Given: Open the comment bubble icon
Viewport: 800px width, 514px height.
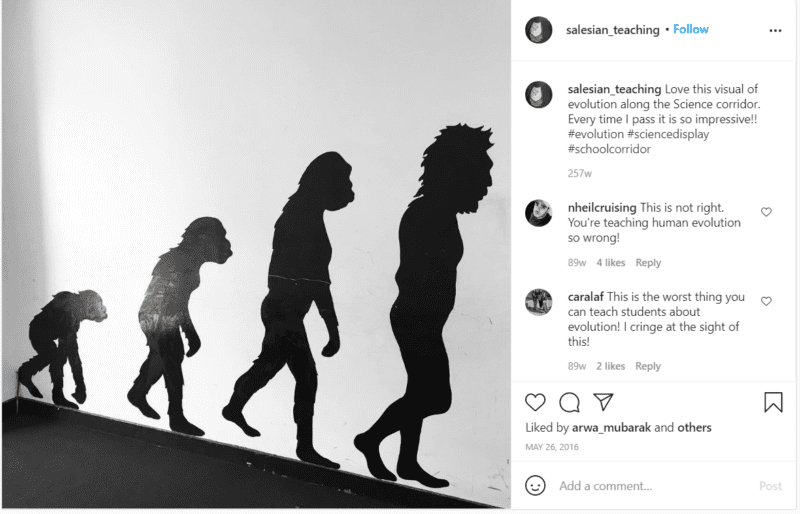Looking at the screenshot, I should pos(569,402).
